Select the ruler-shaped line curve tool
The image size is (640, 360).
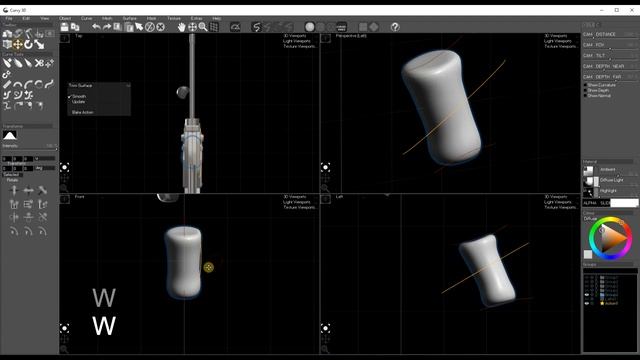[7, 84]
